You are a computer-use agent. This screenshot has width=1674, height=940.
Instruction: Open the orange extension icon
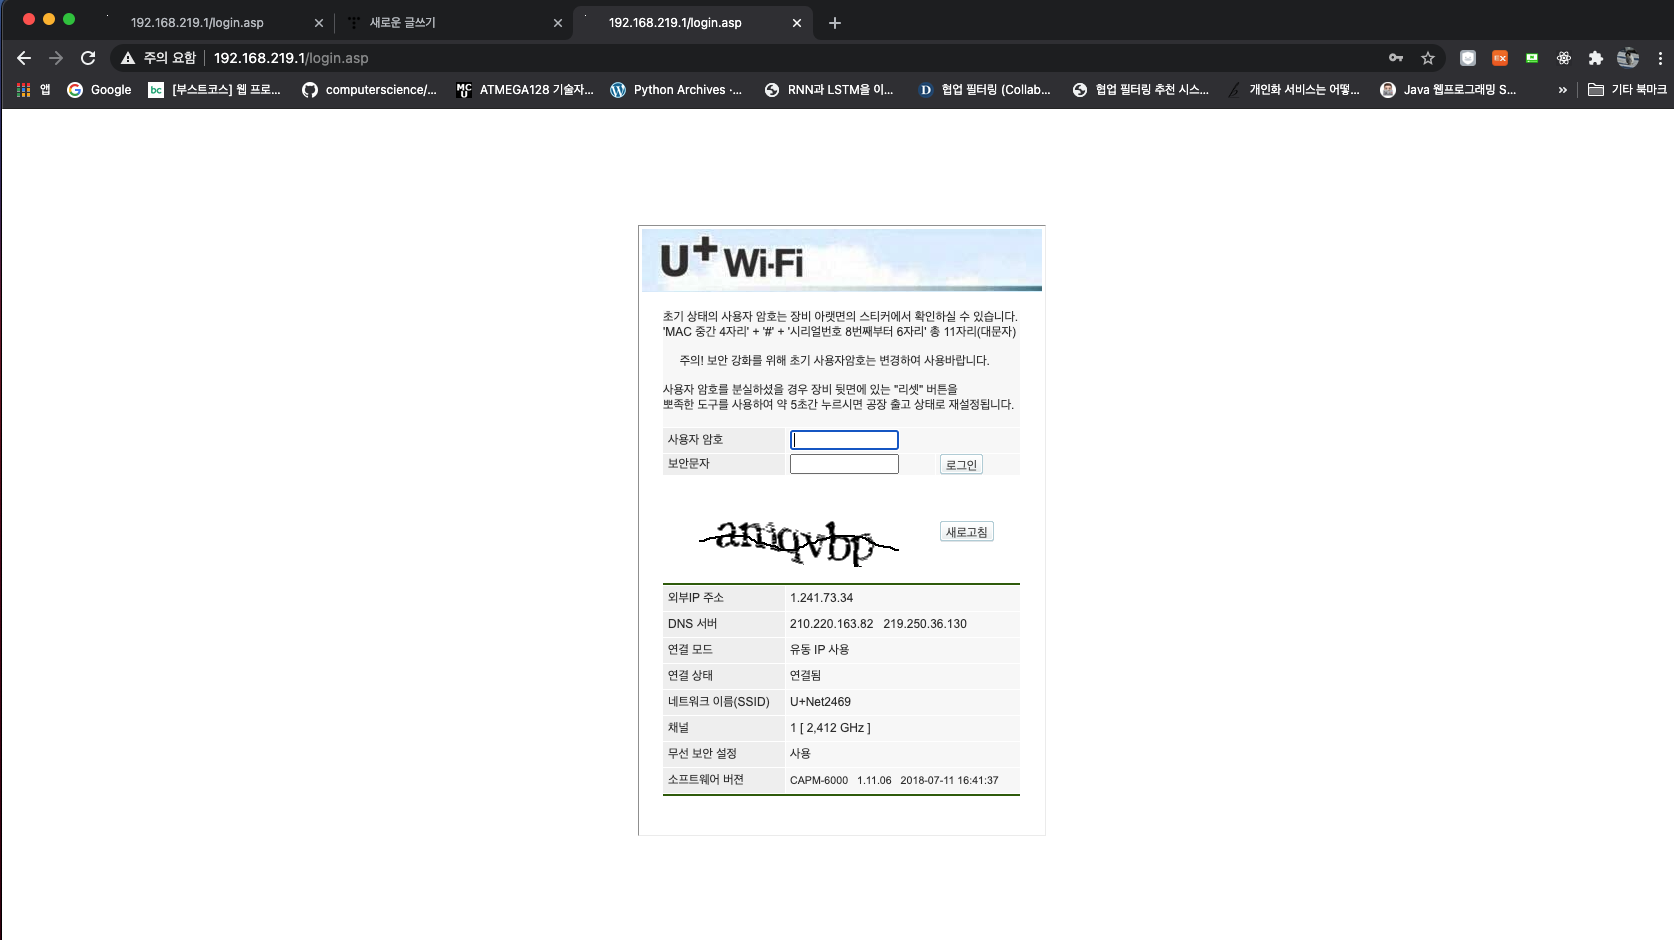[1500, 58]
